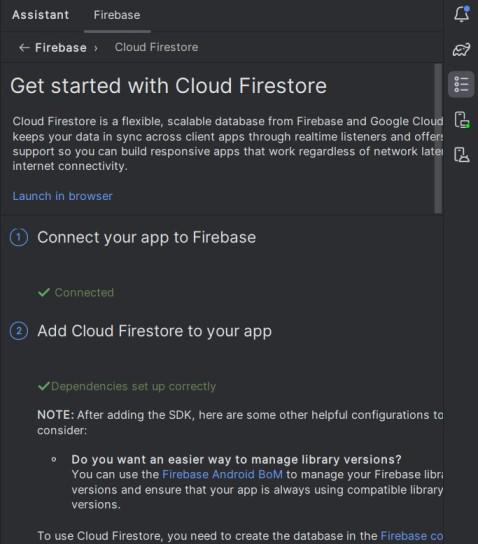478x544 pixels.
Task: Click the green Connected checkmark status
Action: tap(76, 293)
